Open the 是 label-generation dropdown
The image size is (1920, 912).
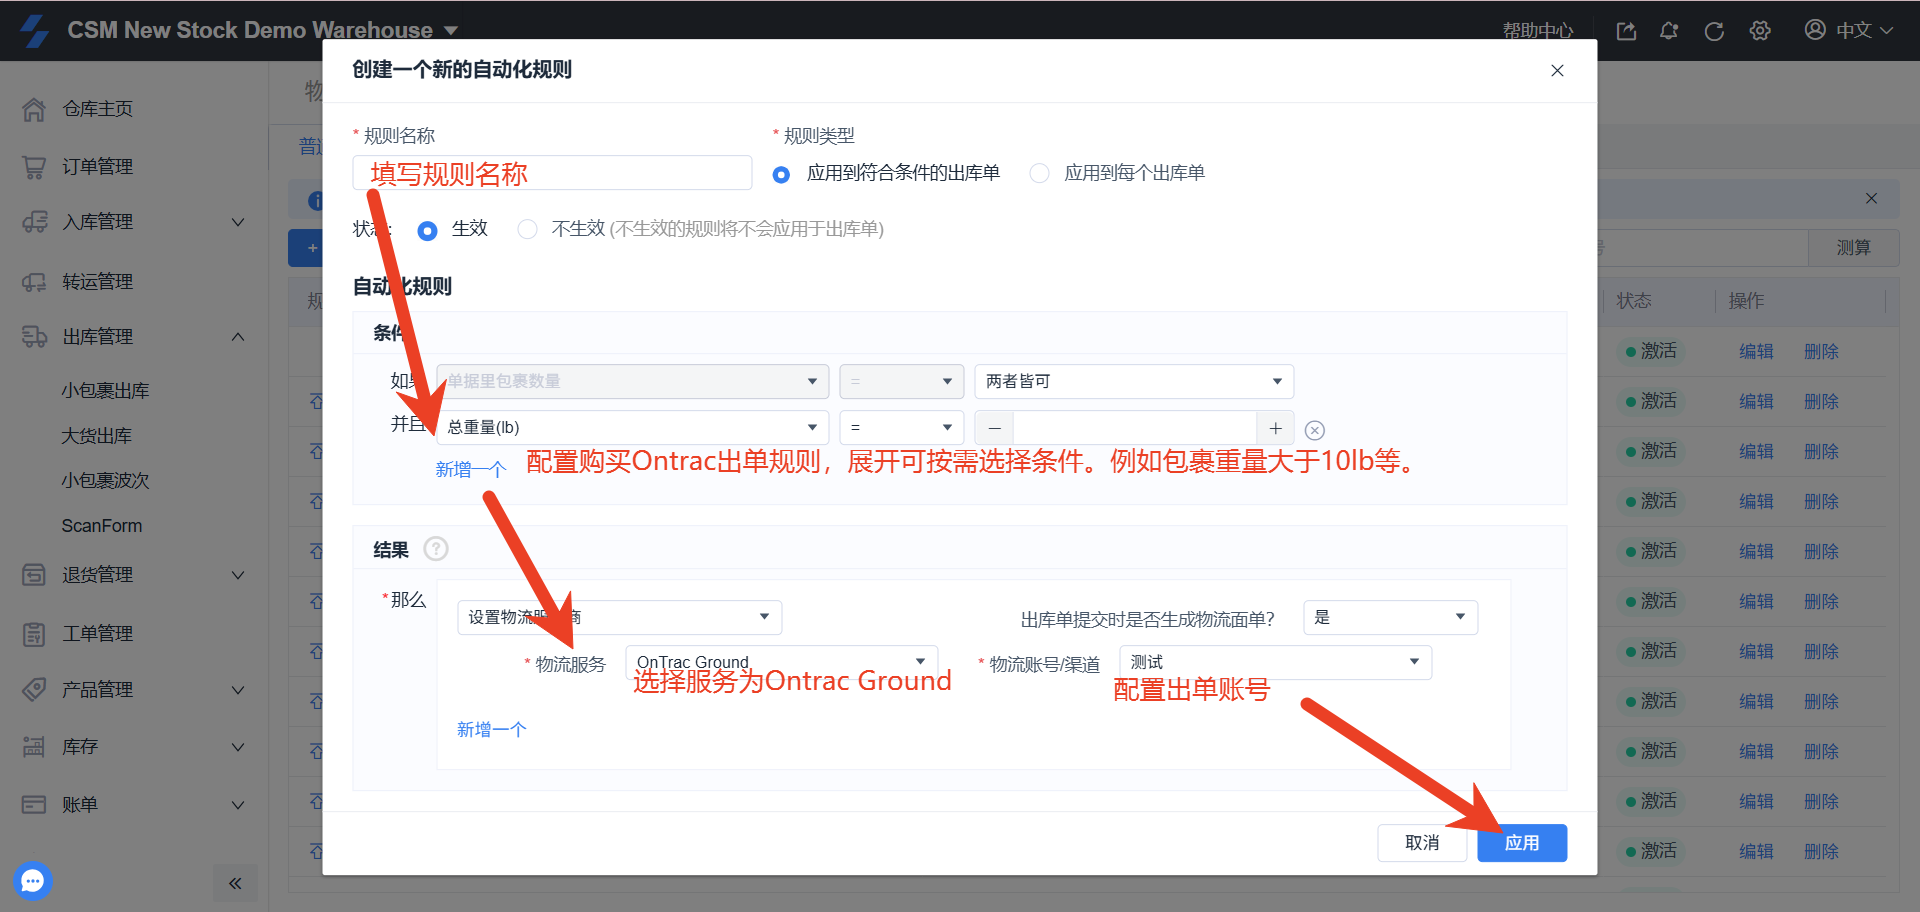pyautogui.click(x=1390, y=617)
